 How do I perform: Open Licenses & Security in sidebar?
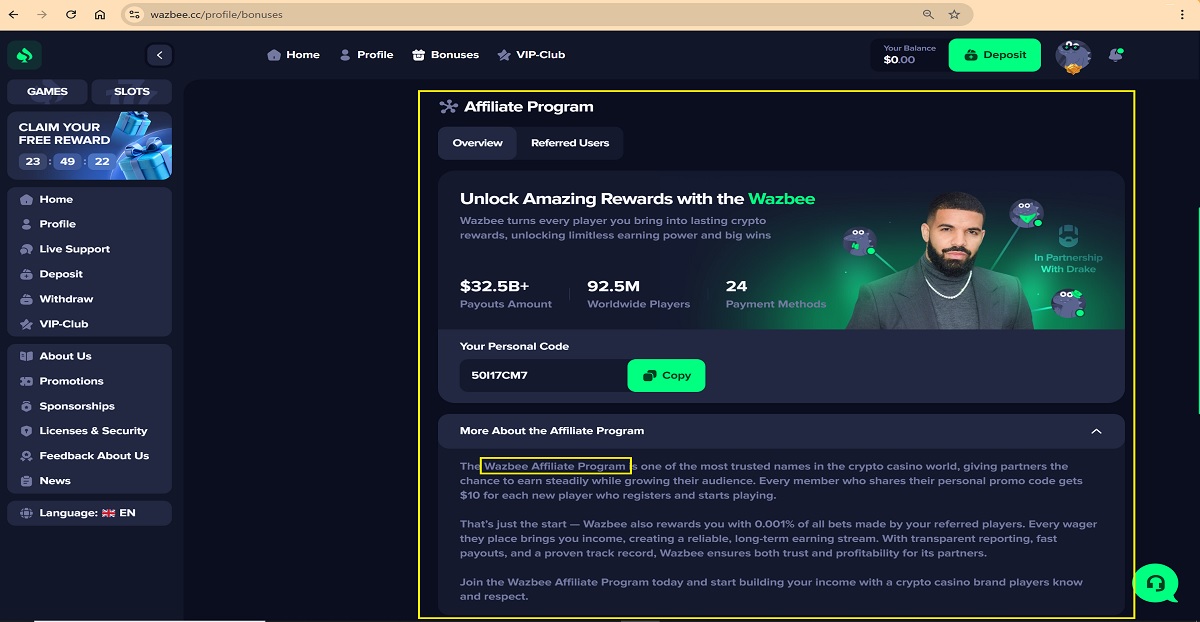pyautogui.click(x=93, y=431)
